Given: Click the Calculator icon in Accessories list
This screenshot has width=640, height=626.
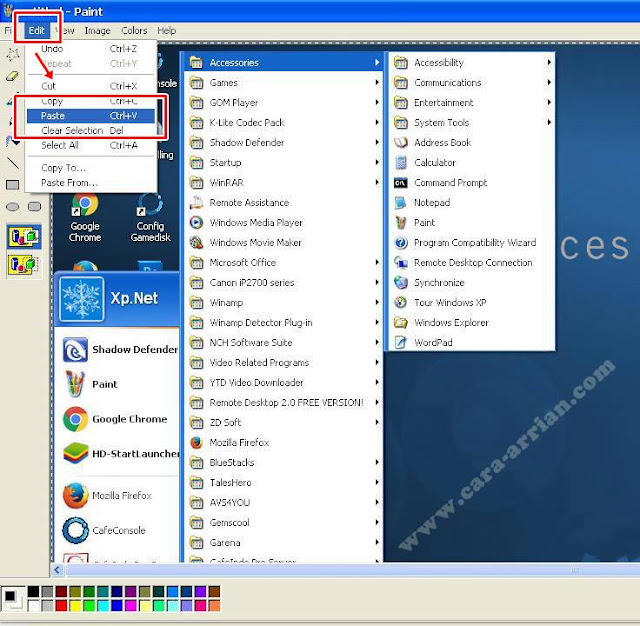Looking at the screenshot, I should (401, 162).
